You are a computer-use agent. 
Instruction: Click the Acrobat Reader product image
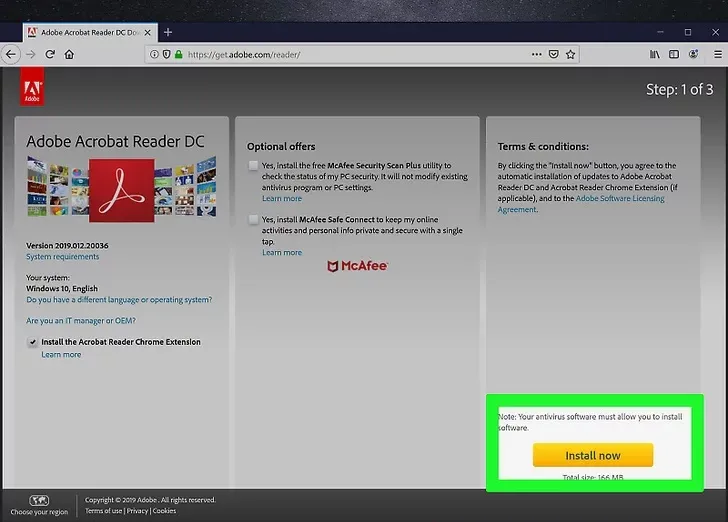(121, 189)
